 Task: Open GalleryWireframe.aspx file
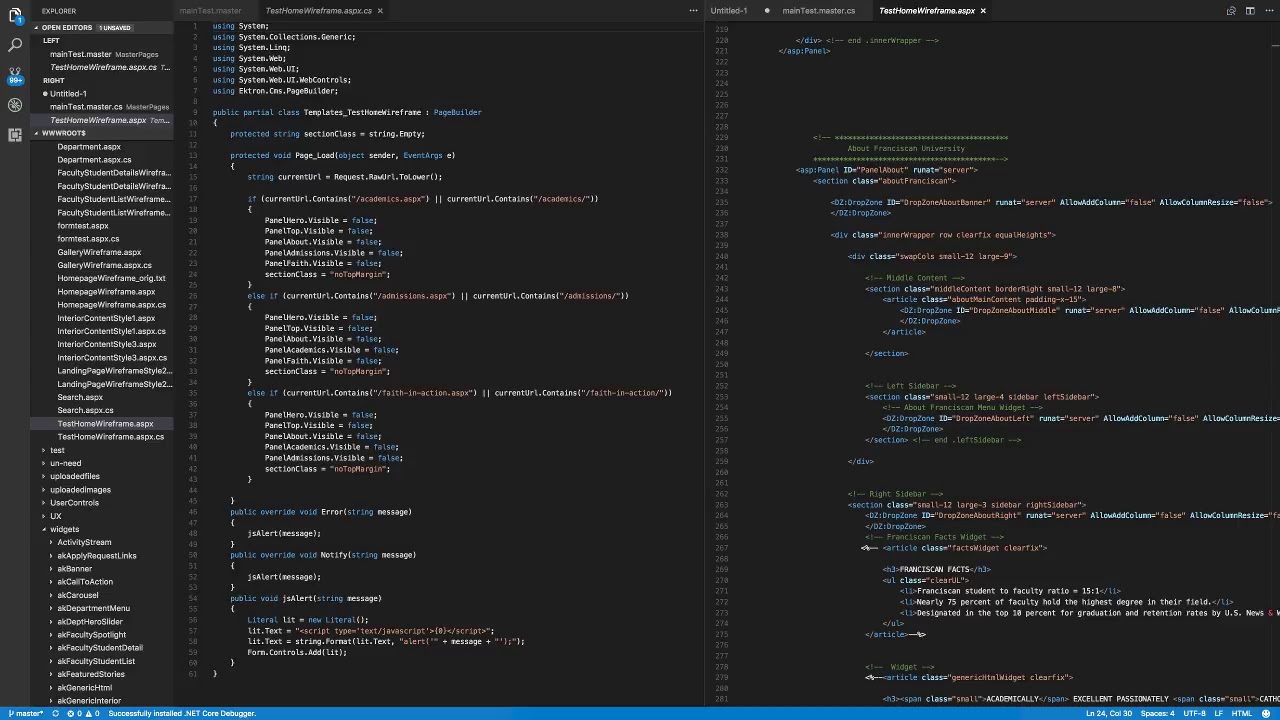99,252
